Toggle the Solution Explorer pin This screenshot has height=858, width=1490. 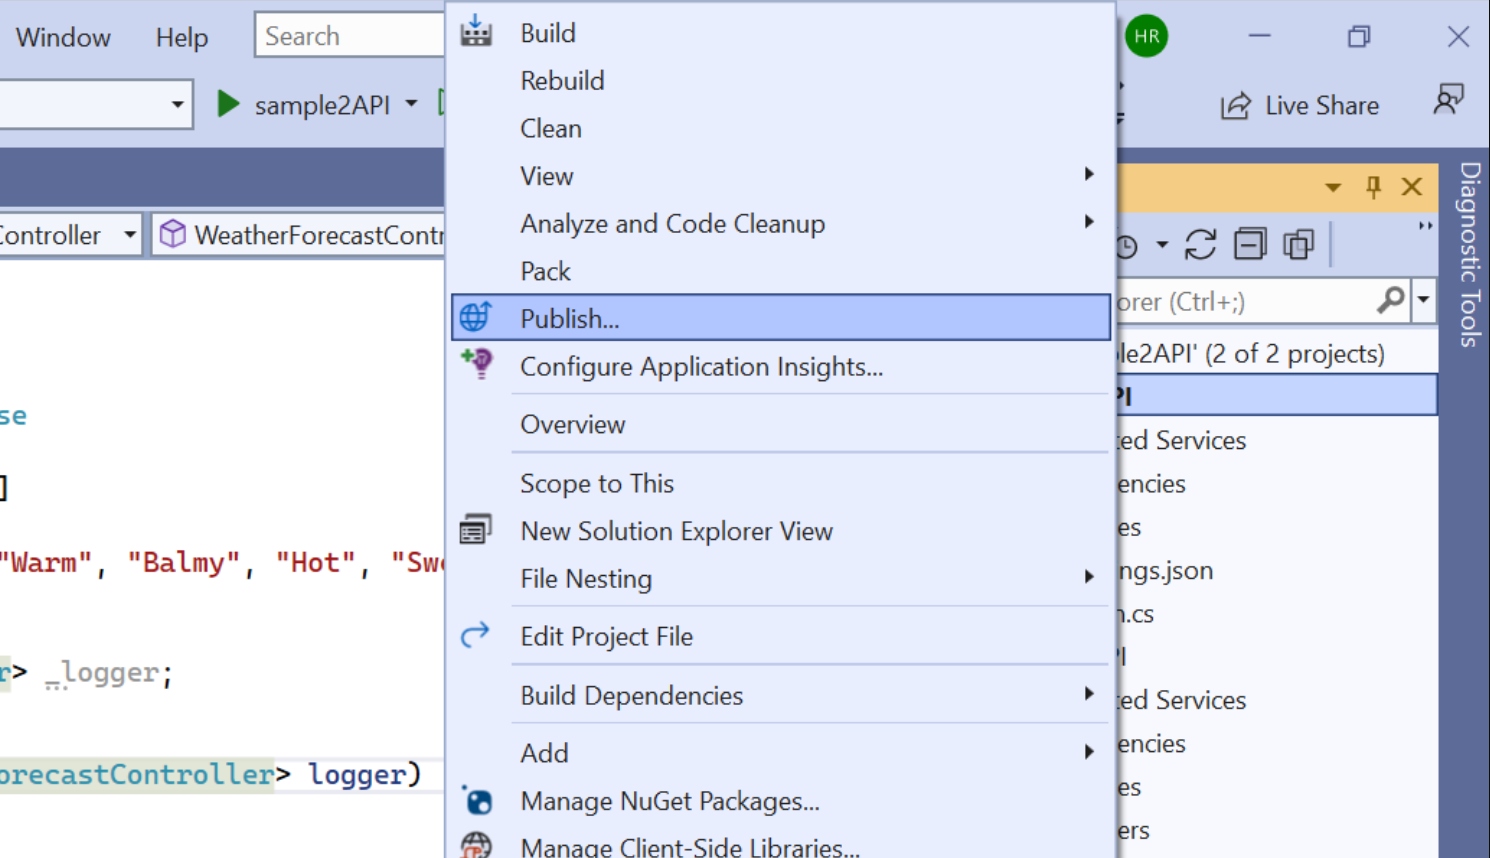1373,187
